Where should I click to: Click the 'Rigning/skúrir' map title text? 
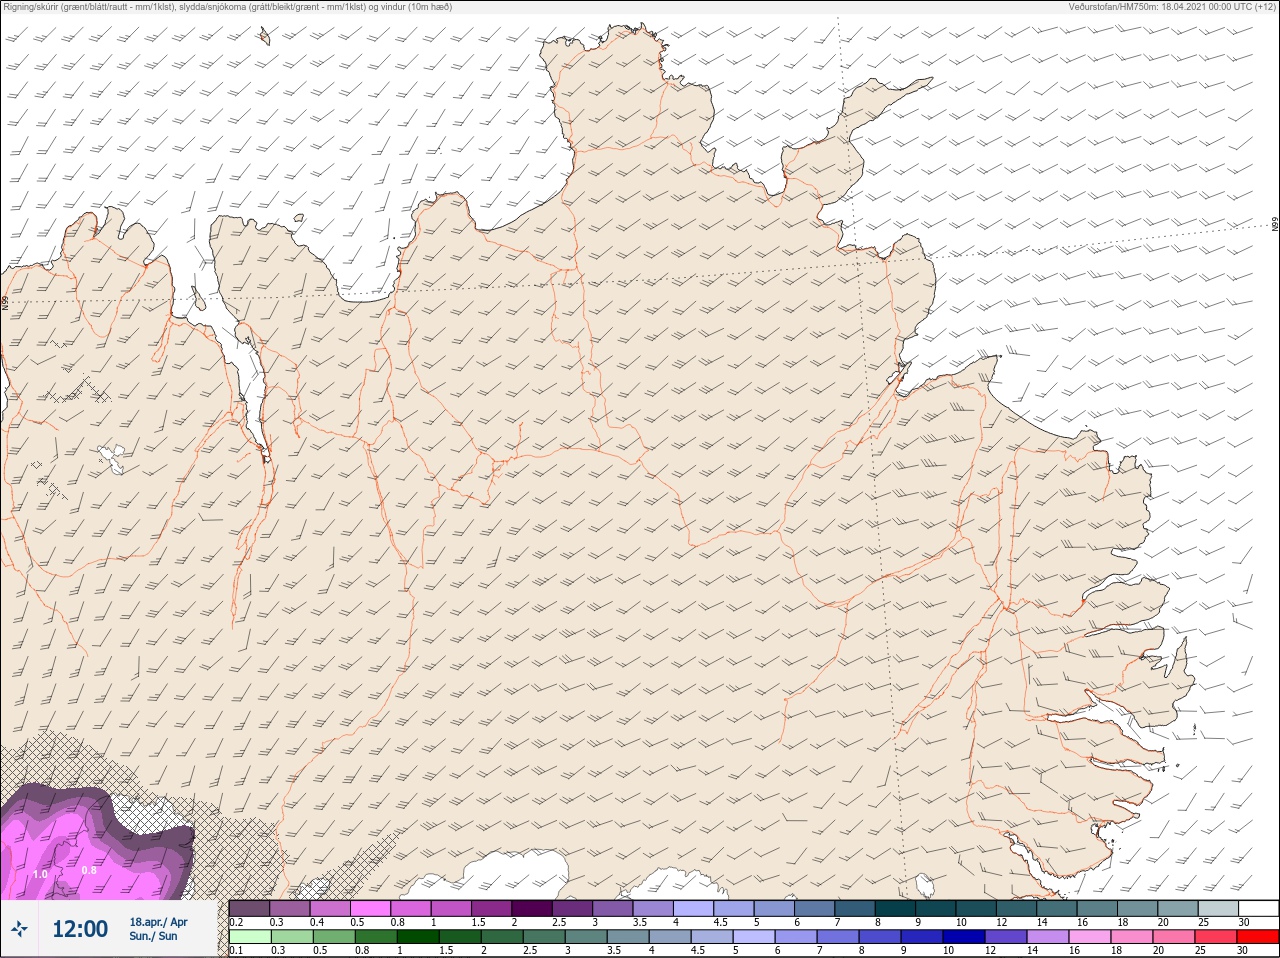coord(31,7)
